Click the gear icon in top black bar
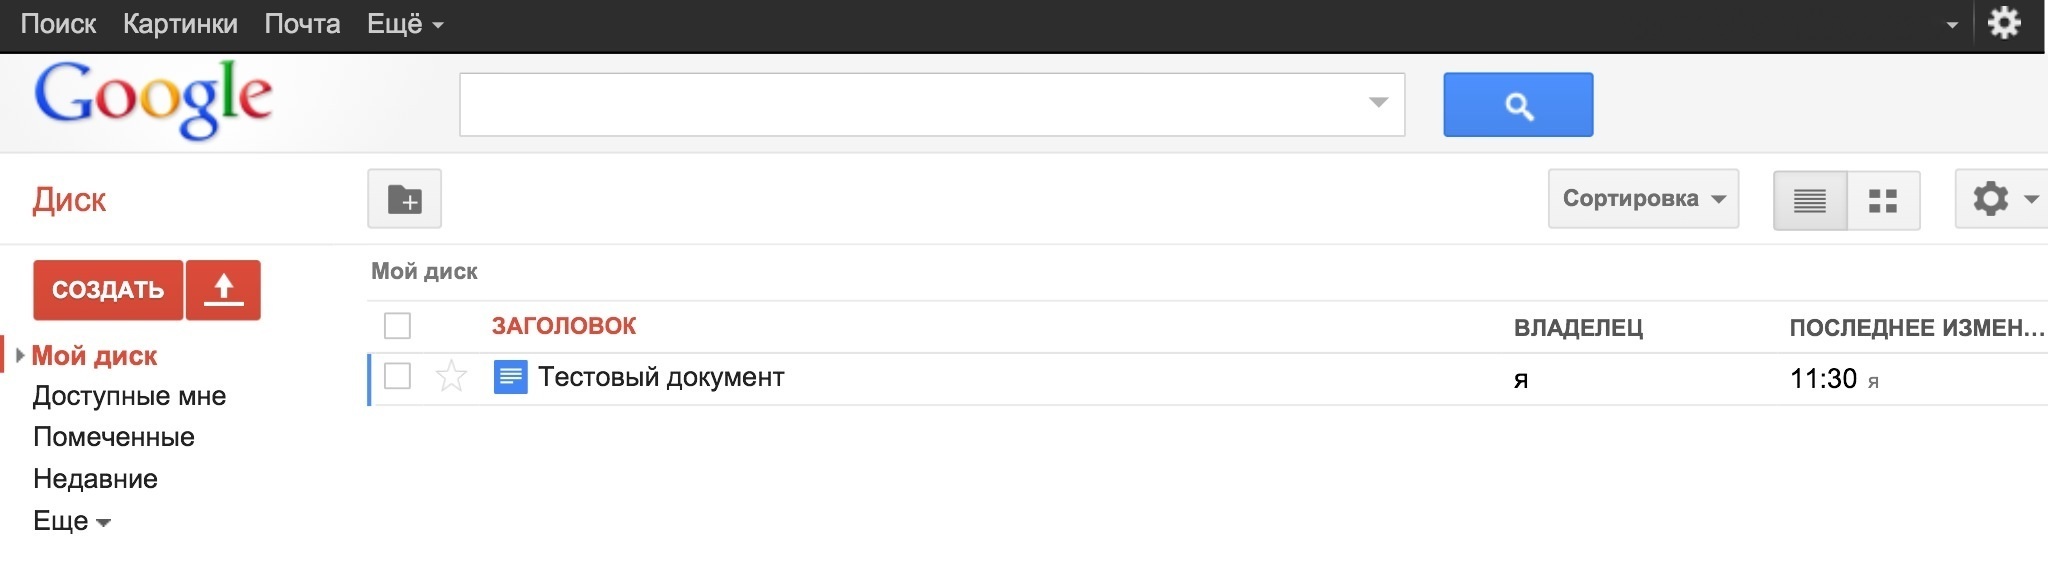This screenshot has width=2048, height=570. point(2004,23)
